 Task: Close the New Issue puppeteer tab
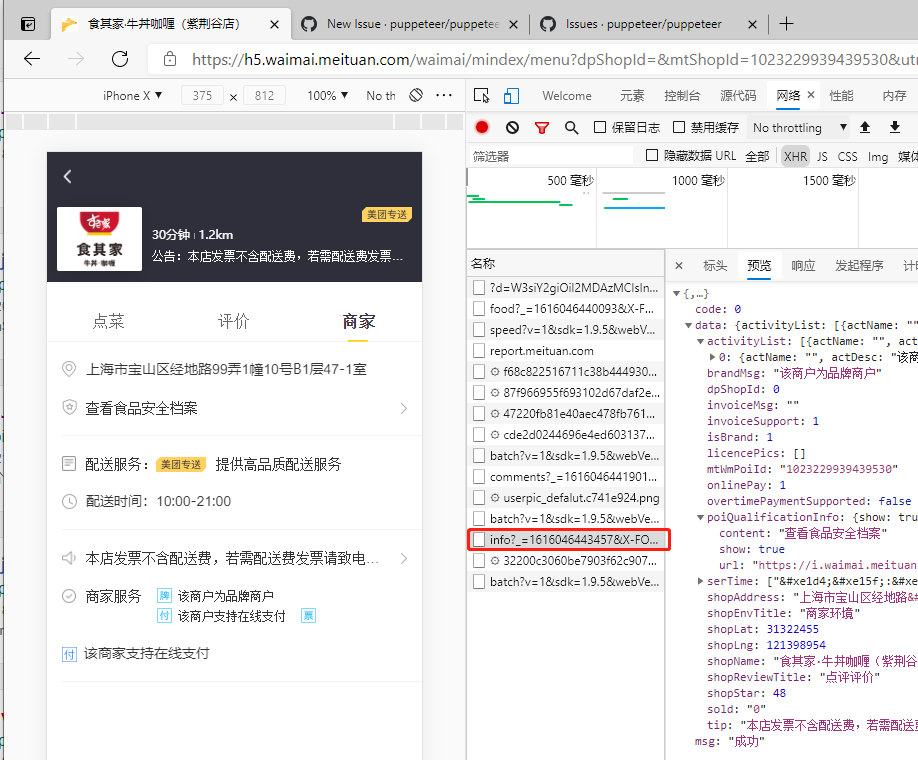click(x=513, y=25)
